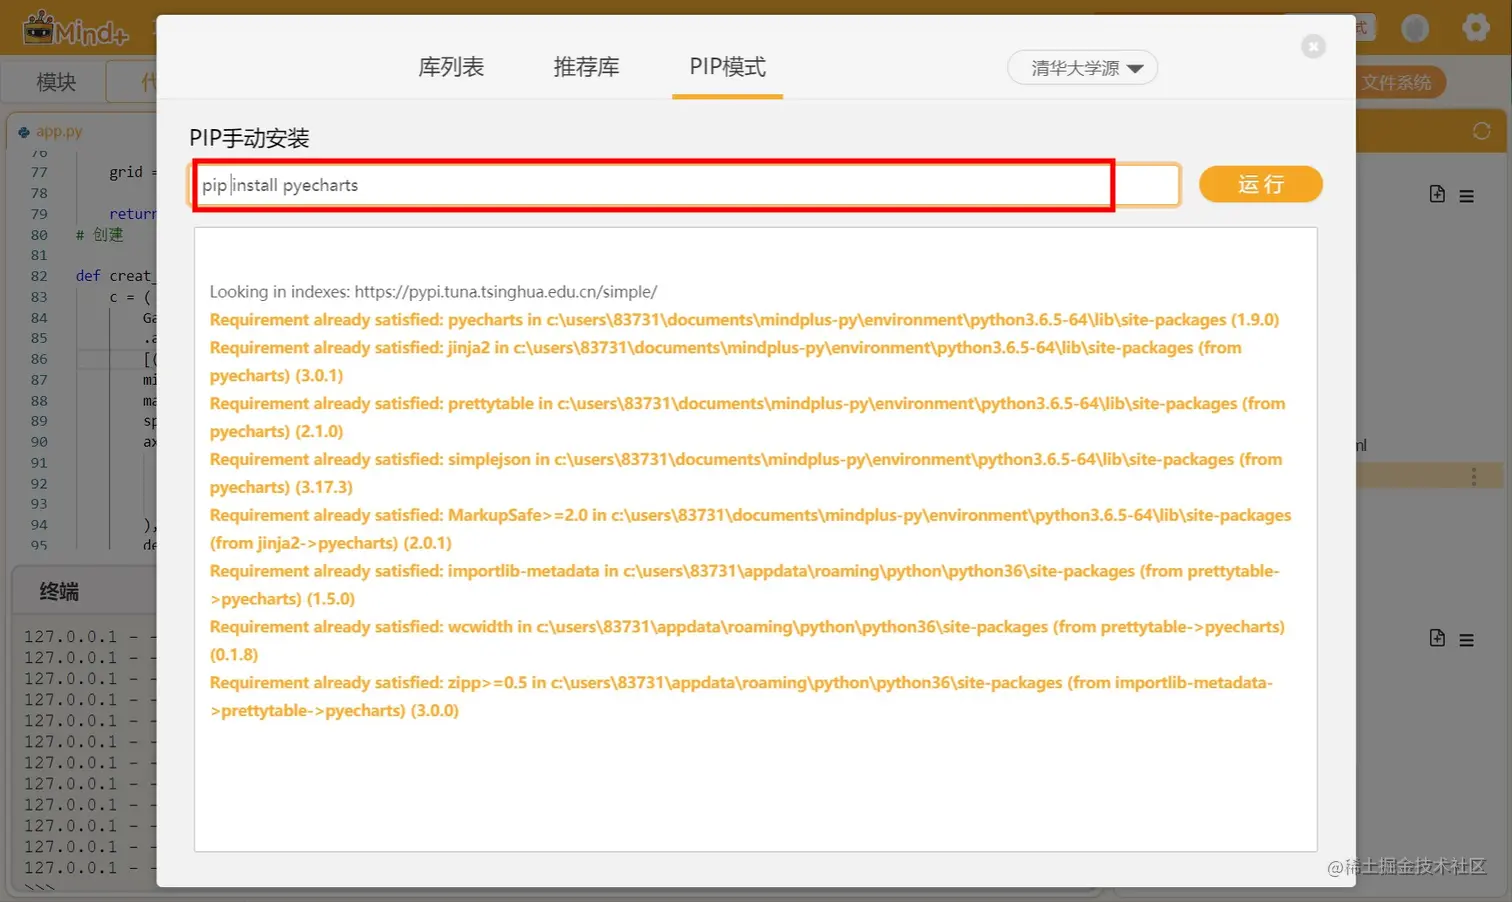The image size is (1512, 902).
Task: Click the simplejson requirement satisfied line
Action: pyautogui.click(x=745, y=473)
